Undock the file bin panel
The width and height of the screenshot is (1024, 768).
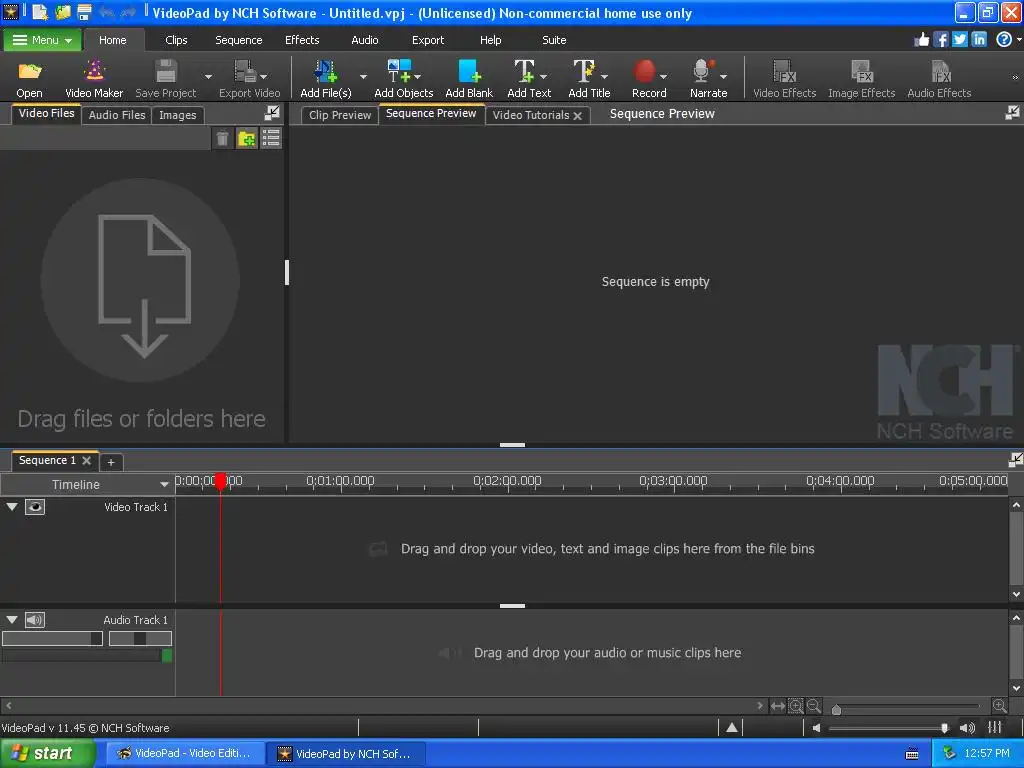(x=272, y=113)
